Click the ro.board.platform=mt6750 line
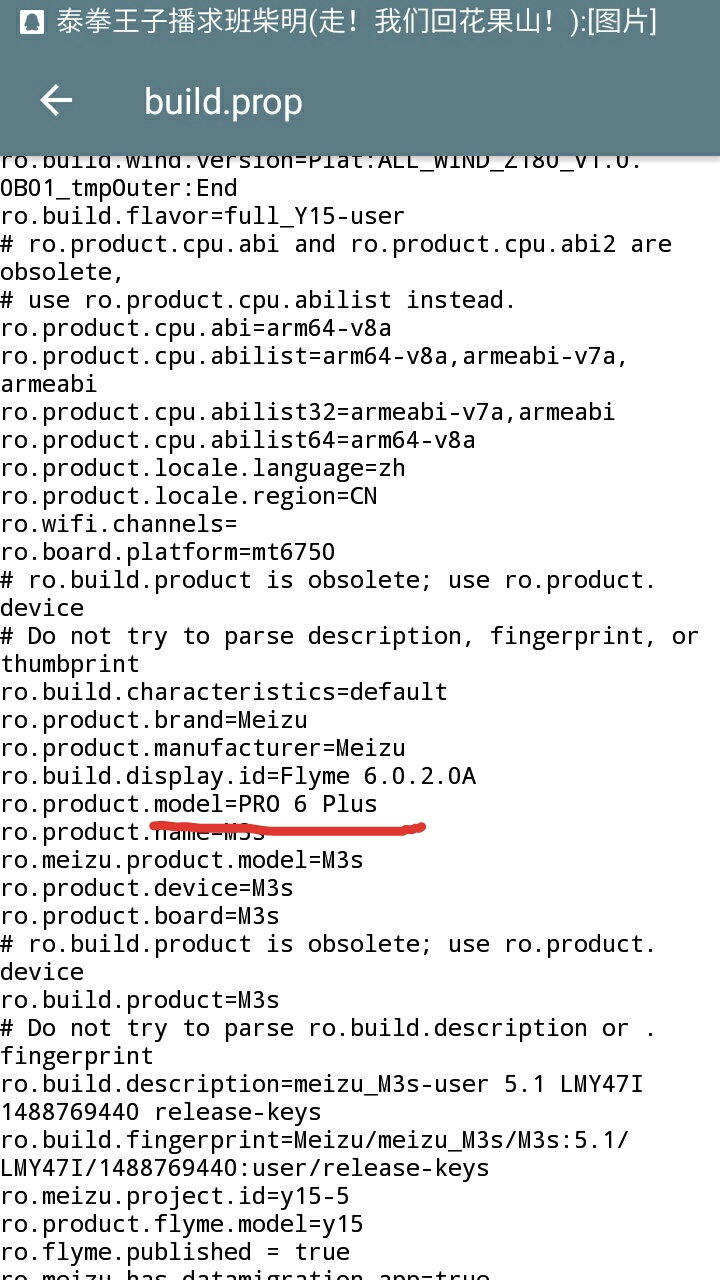This screenshot has height=1280, width=720. click(168, 552)
